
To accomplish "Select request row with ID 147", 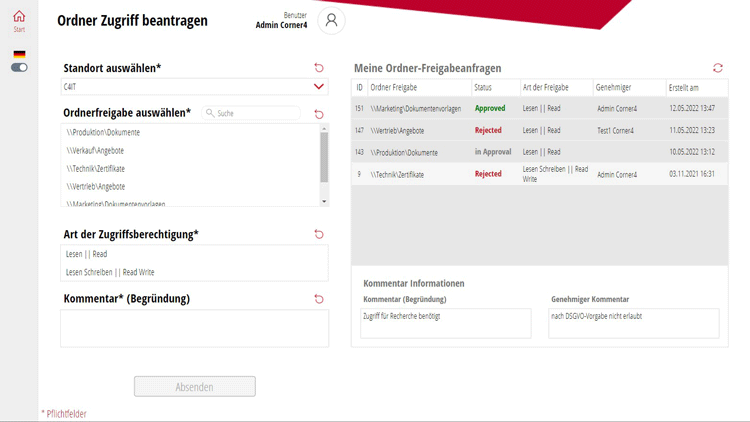I will click(x=540, y=130).
